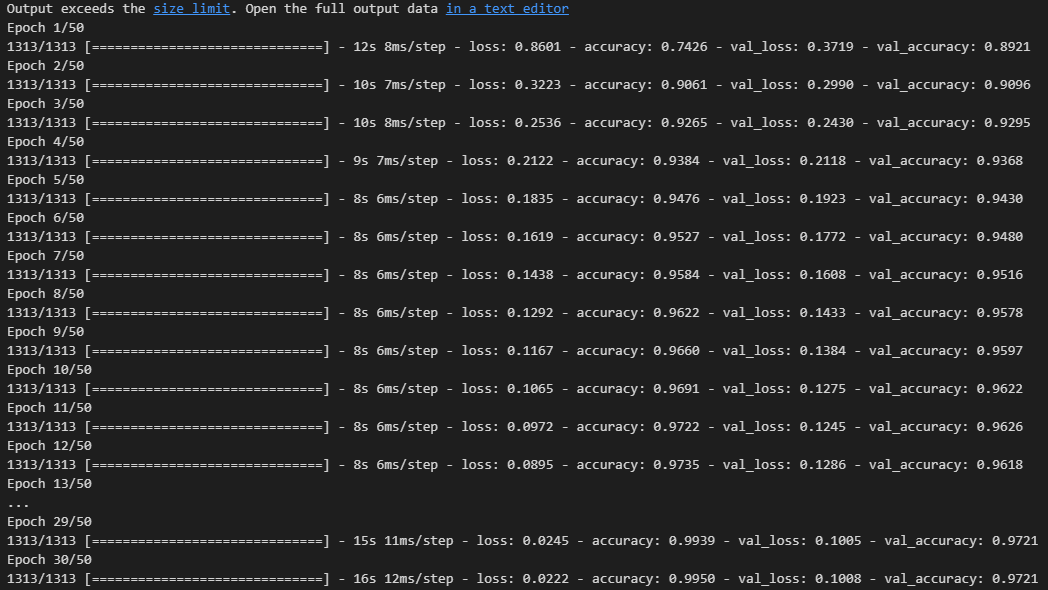Click the '9s 7ms/step' timing text
Screen dimensions: 1048x590
396,161
